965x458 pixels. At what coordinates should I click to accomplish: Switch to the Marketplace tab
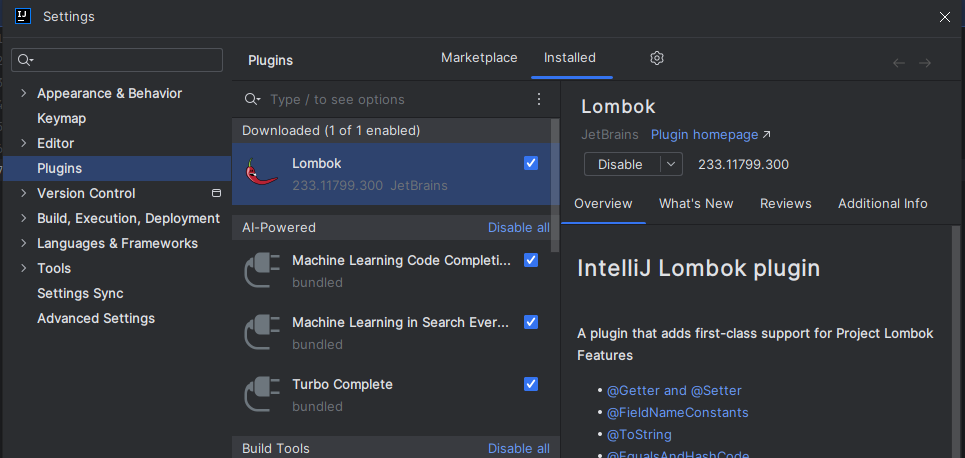coord(479,58)
